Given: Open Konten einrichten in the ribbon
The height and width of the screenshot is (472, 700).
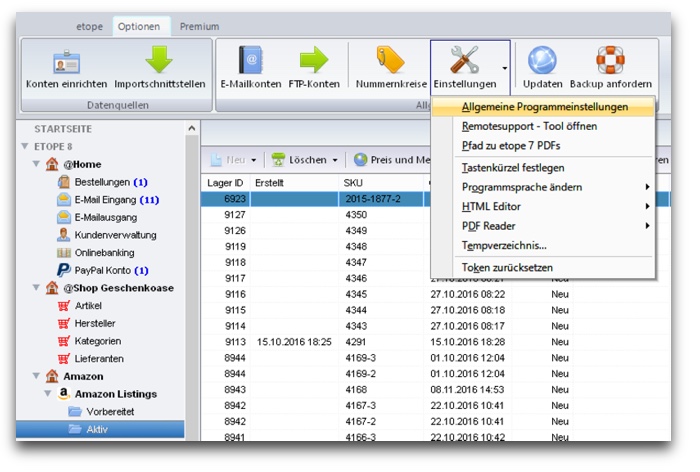Looking at the screenshot, I should 67,67.
